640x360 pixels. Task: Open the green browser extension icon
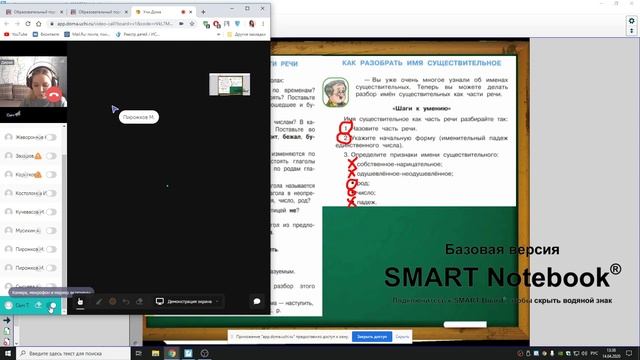(207, 24)
